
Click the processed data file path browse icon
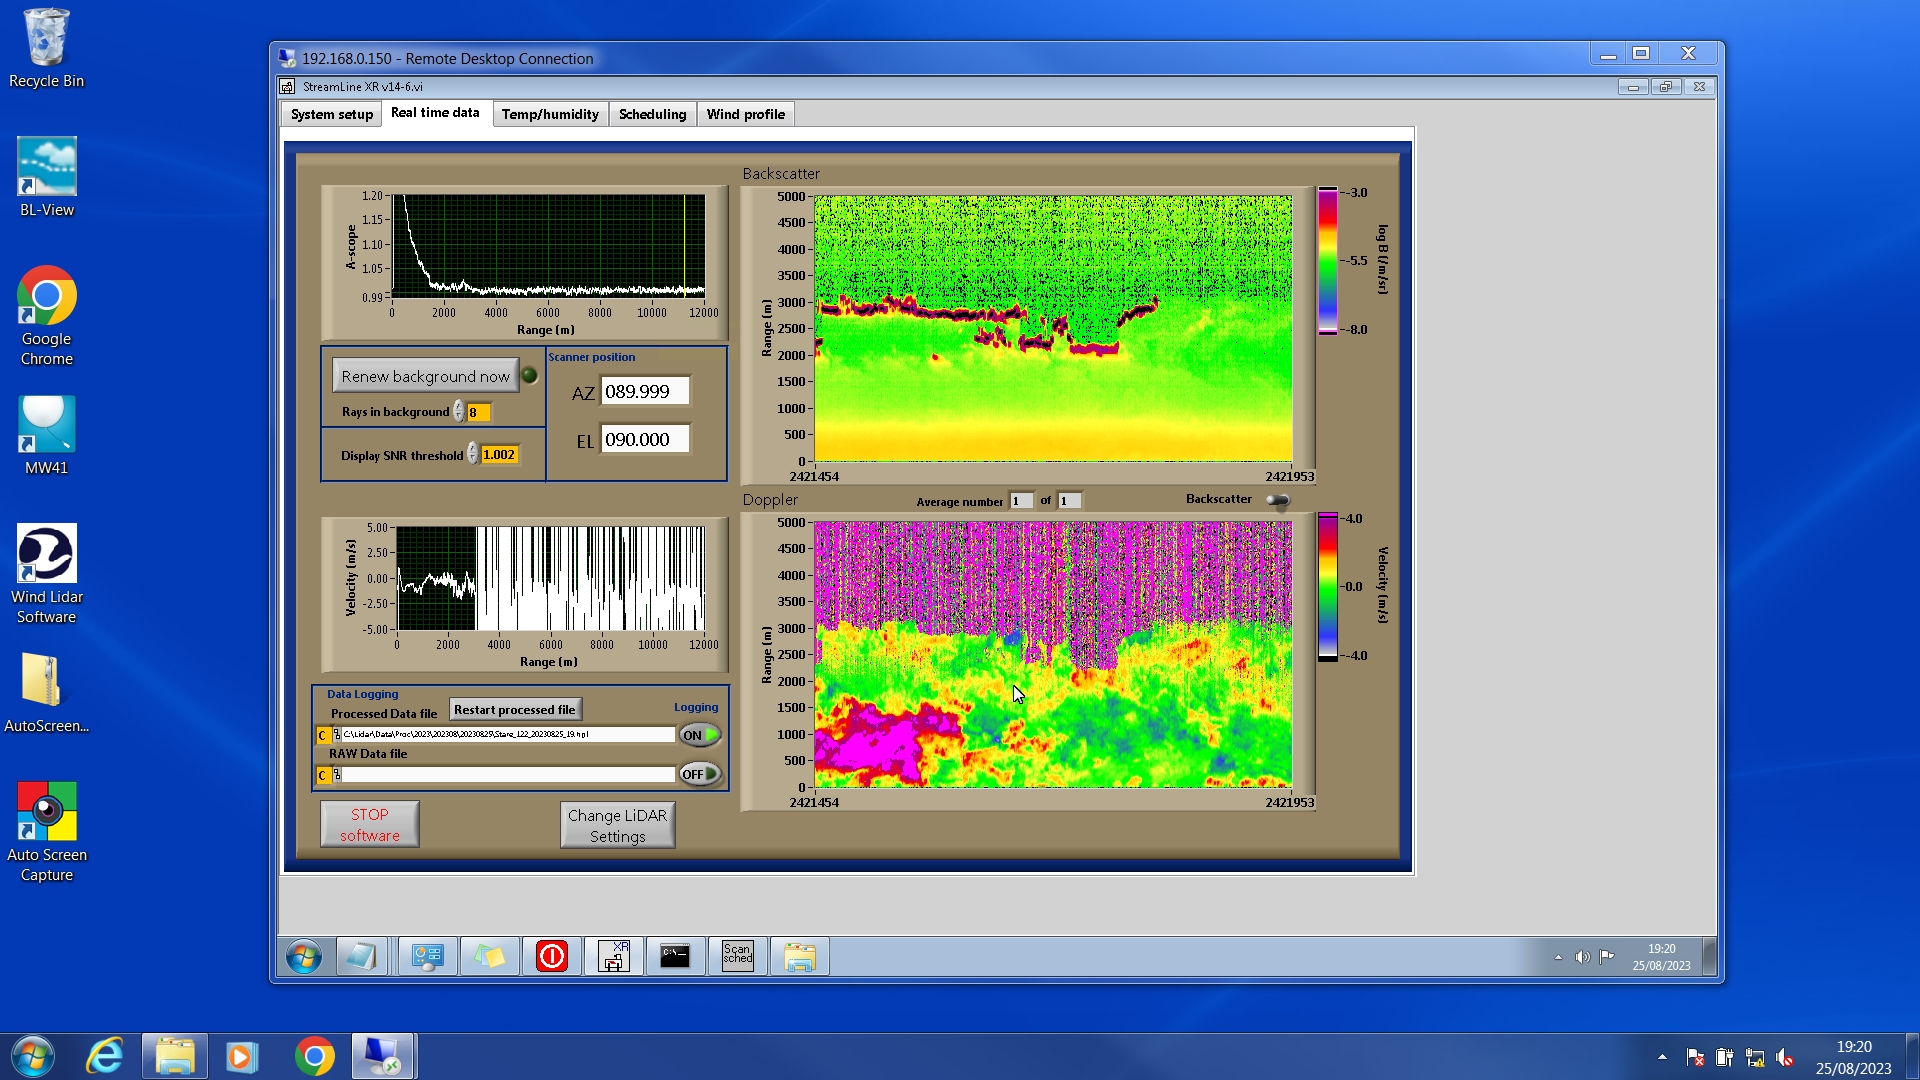(336, 735)
